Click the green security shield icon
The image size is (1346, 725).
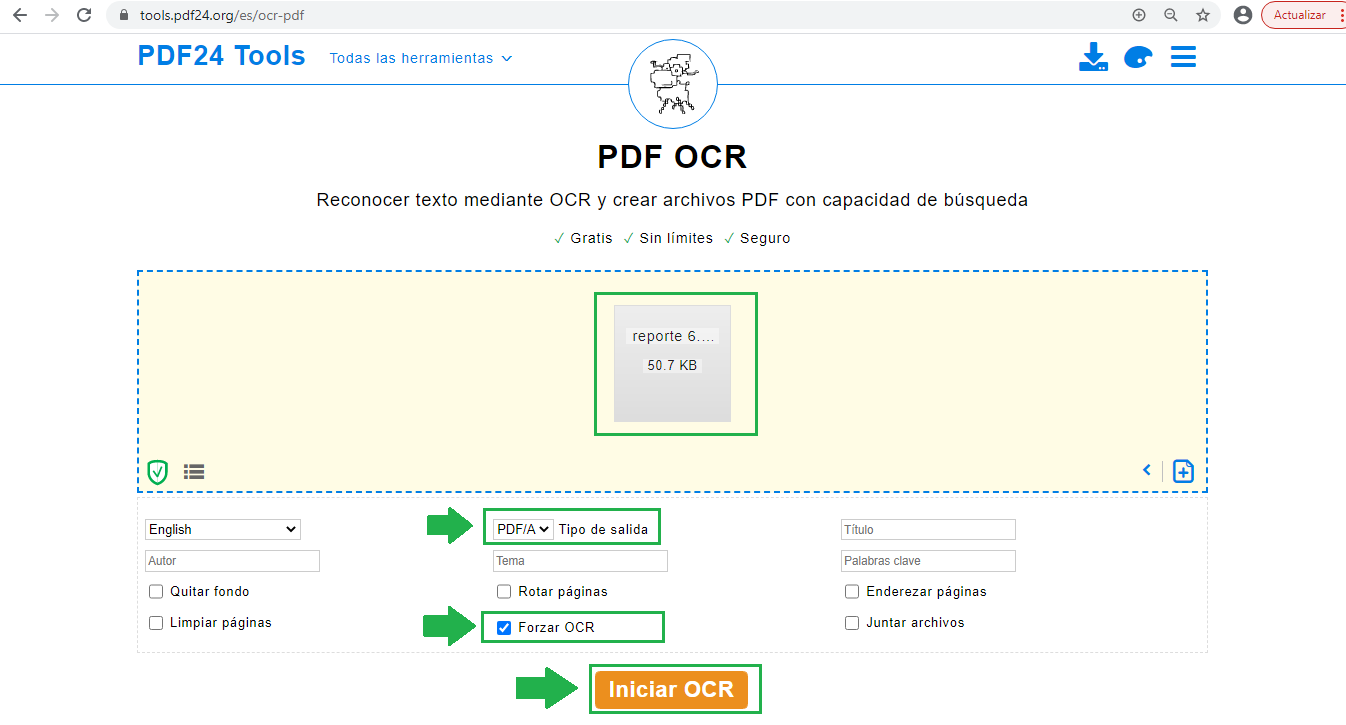[157, 471]
